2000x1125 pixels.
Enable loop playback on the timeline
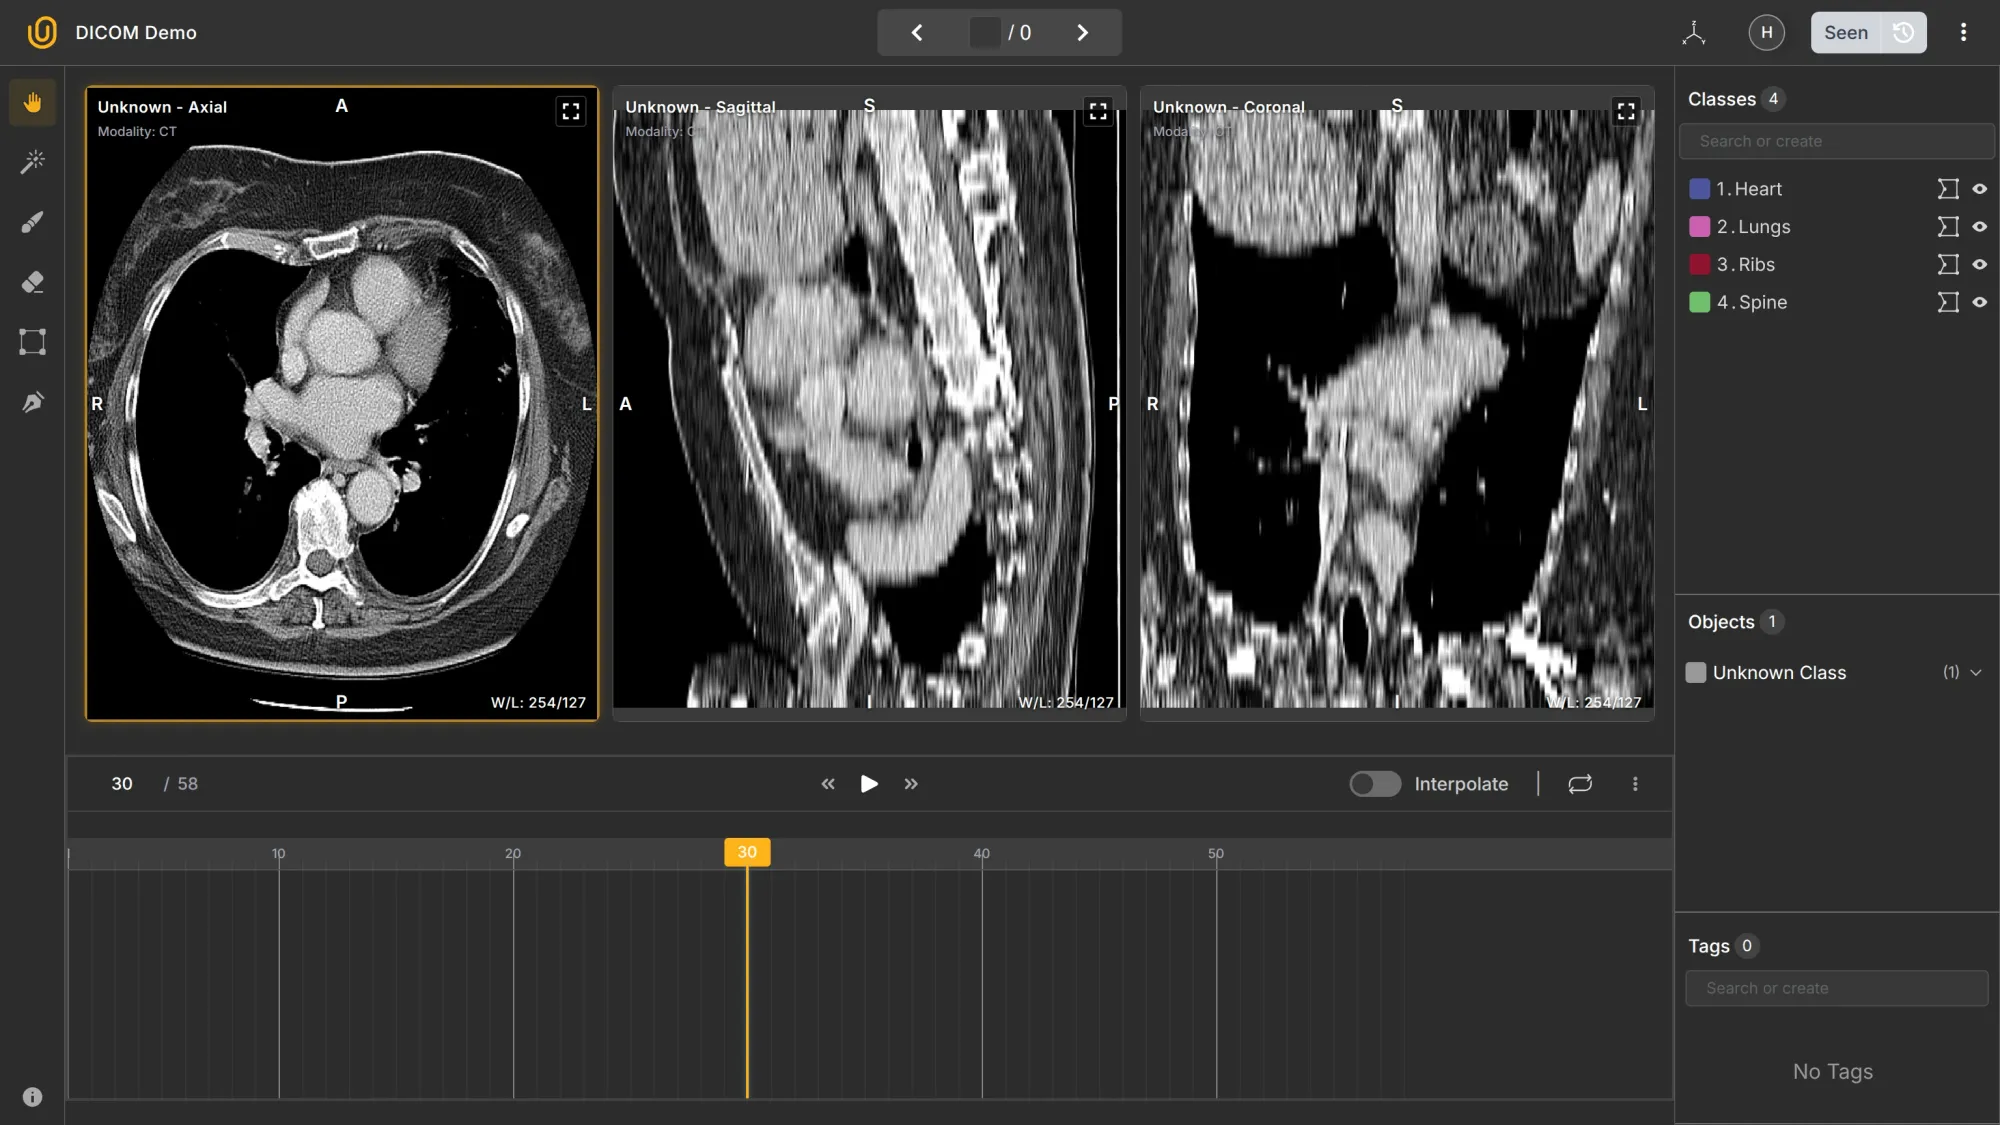coord(1579,784)
